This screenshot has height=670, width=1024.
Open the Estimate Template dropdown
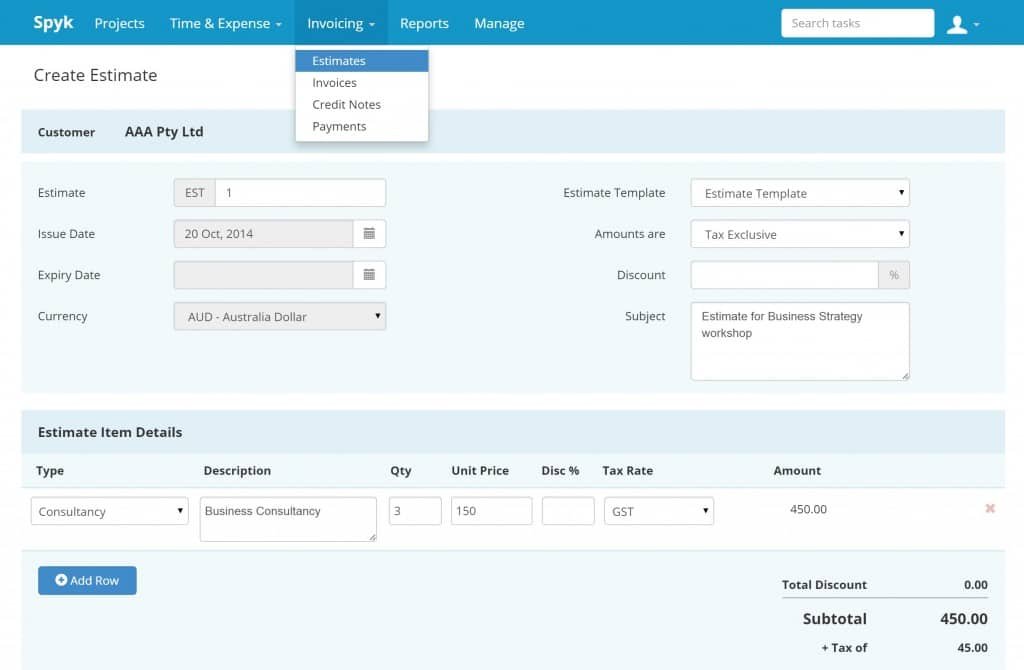pos(799,193)
